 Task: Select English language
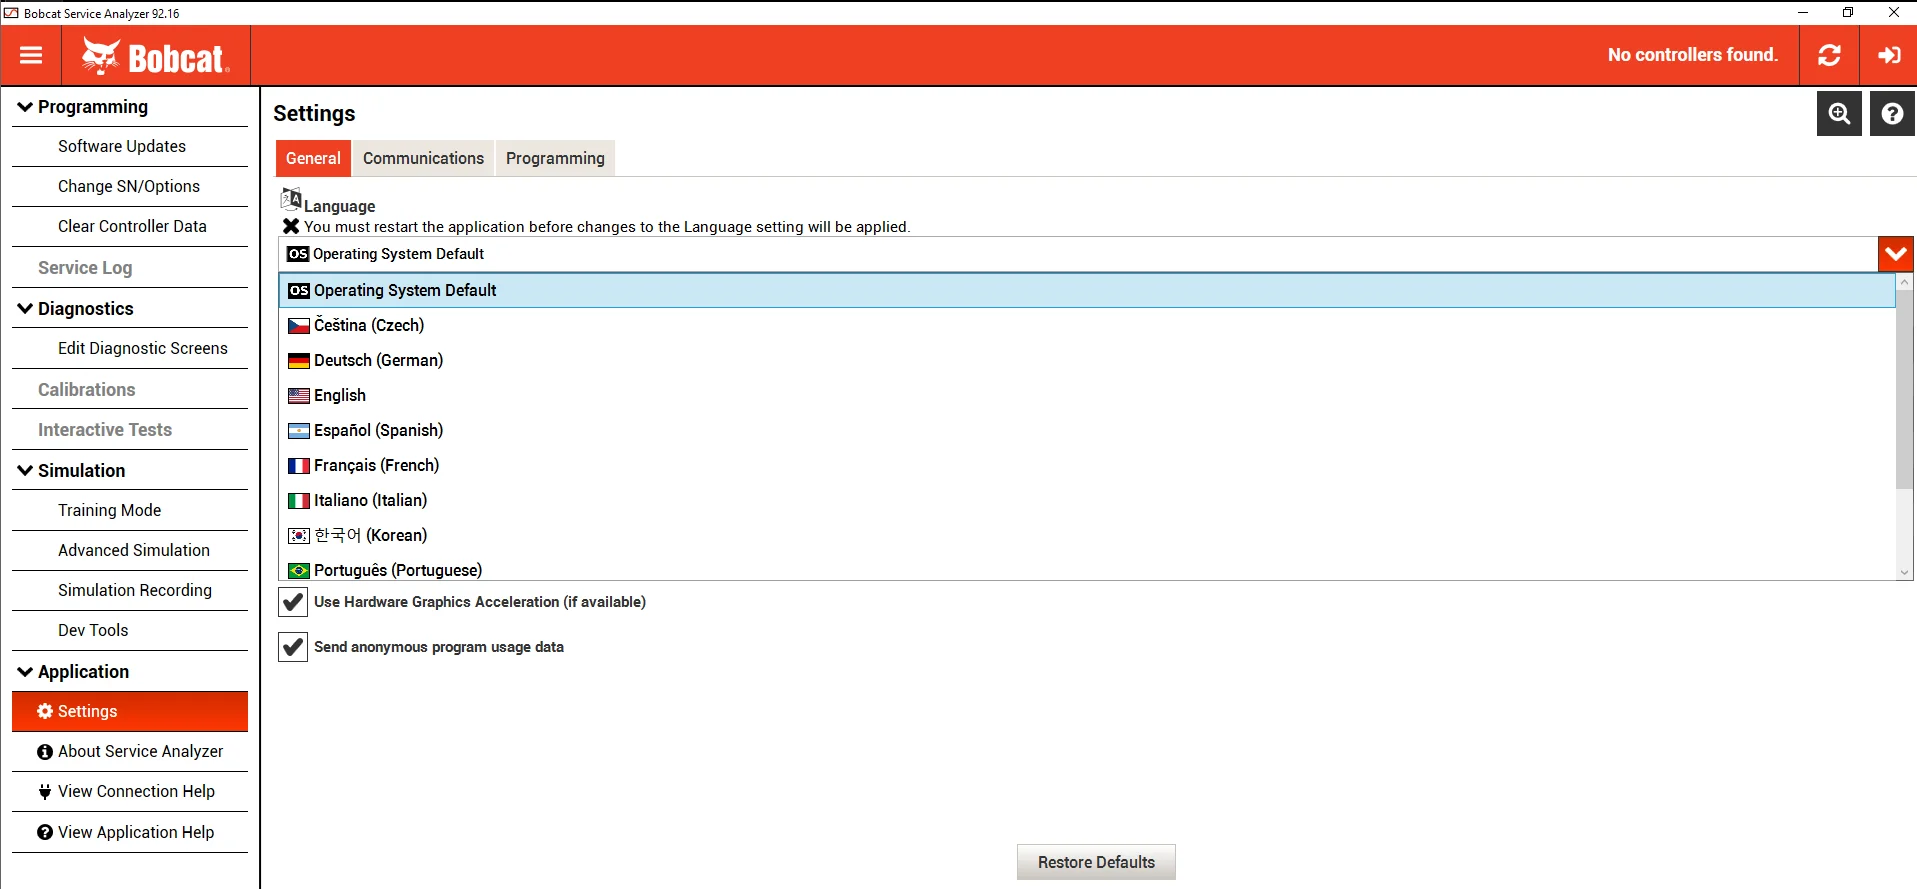(x=1087, y=396)
